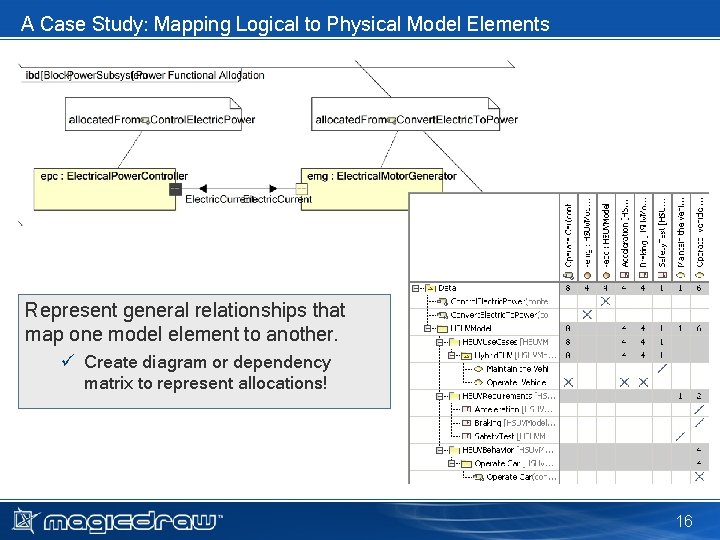This screenshot has height=540, width=720.
Task: Click the magicdraw wordmark in footer
Action: tap(132, 522)
